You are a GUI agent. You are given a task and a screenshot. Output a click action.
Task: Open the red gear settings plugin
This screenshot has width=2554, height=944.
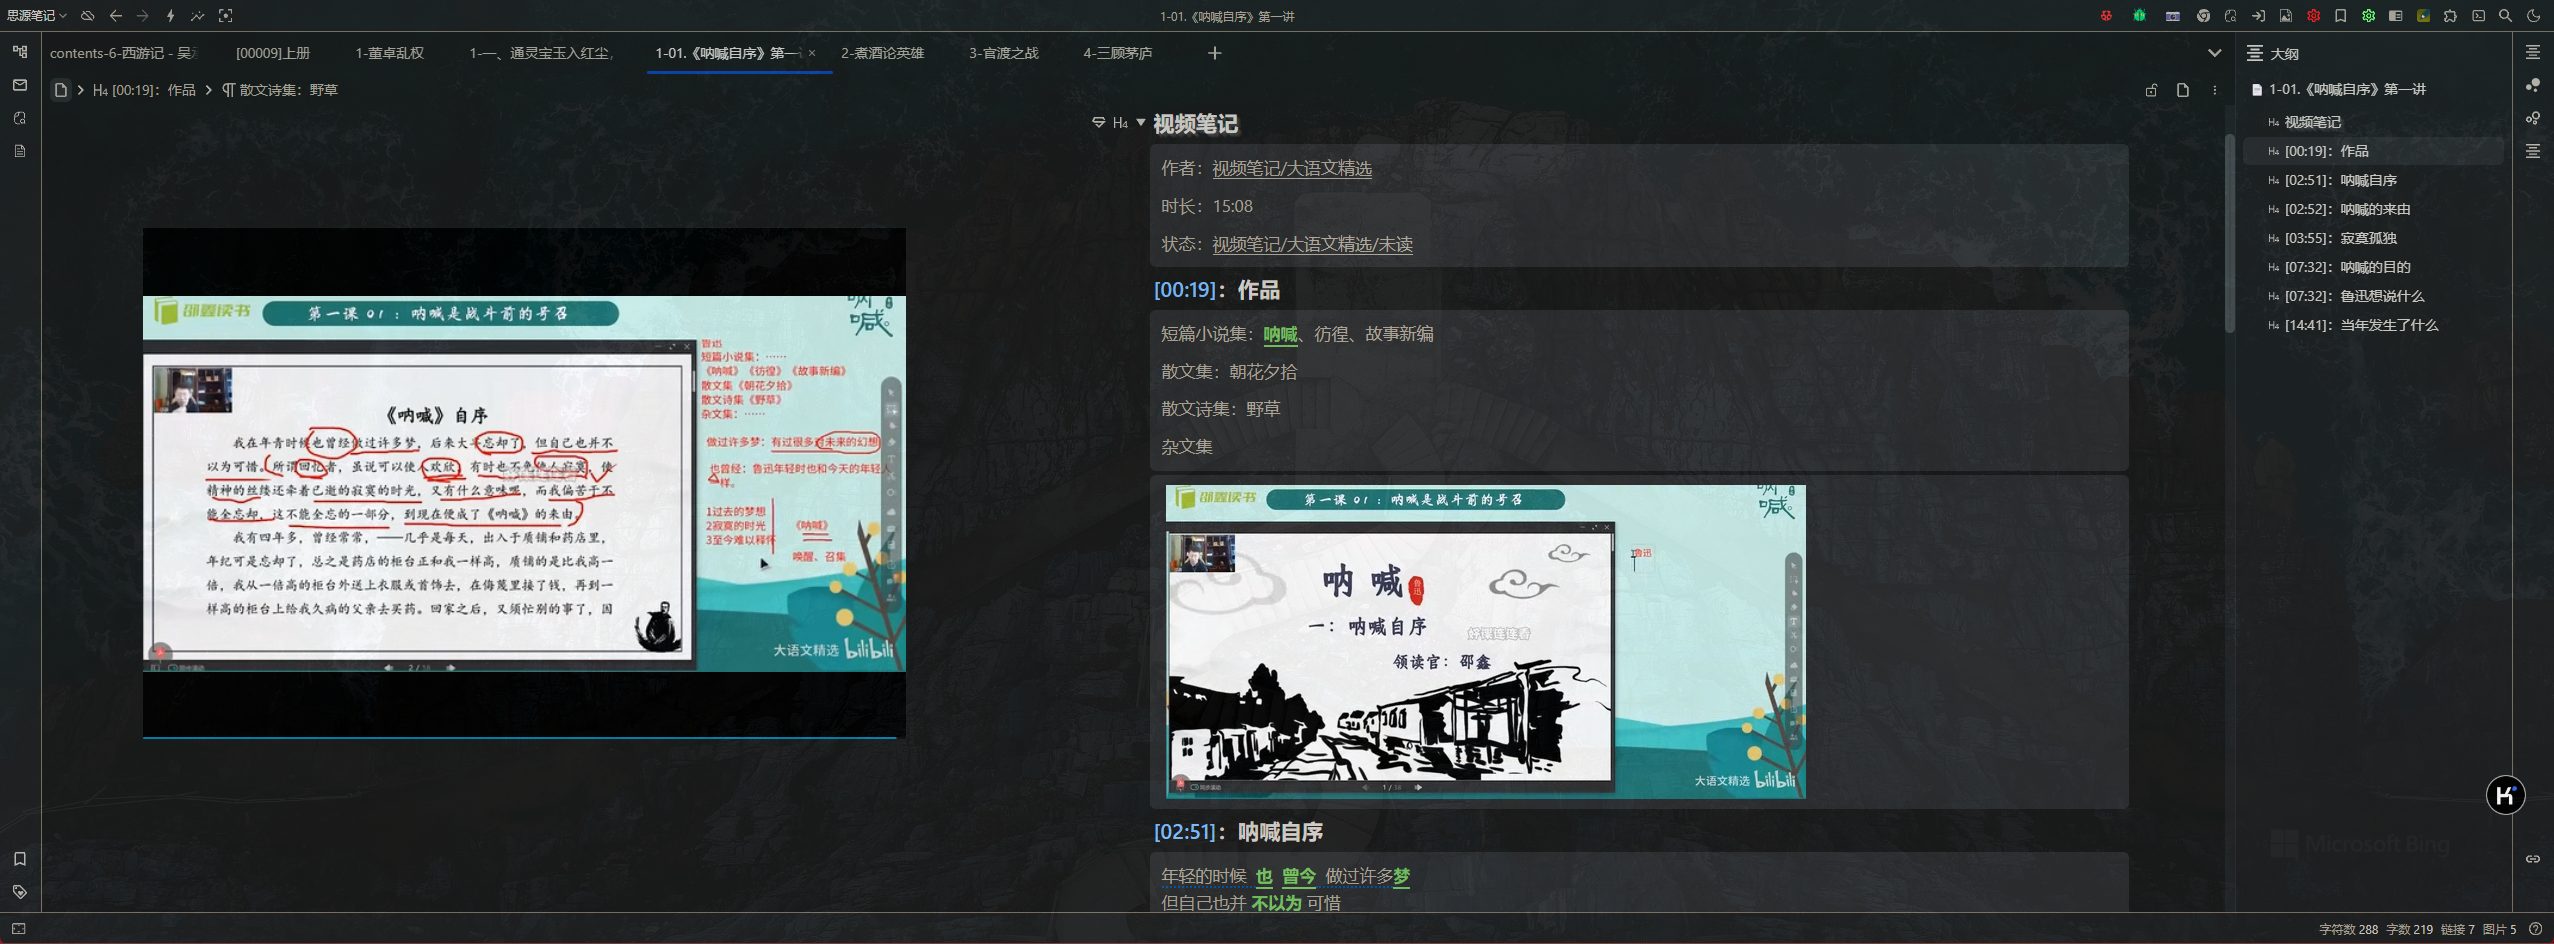tap(2314, 16)
